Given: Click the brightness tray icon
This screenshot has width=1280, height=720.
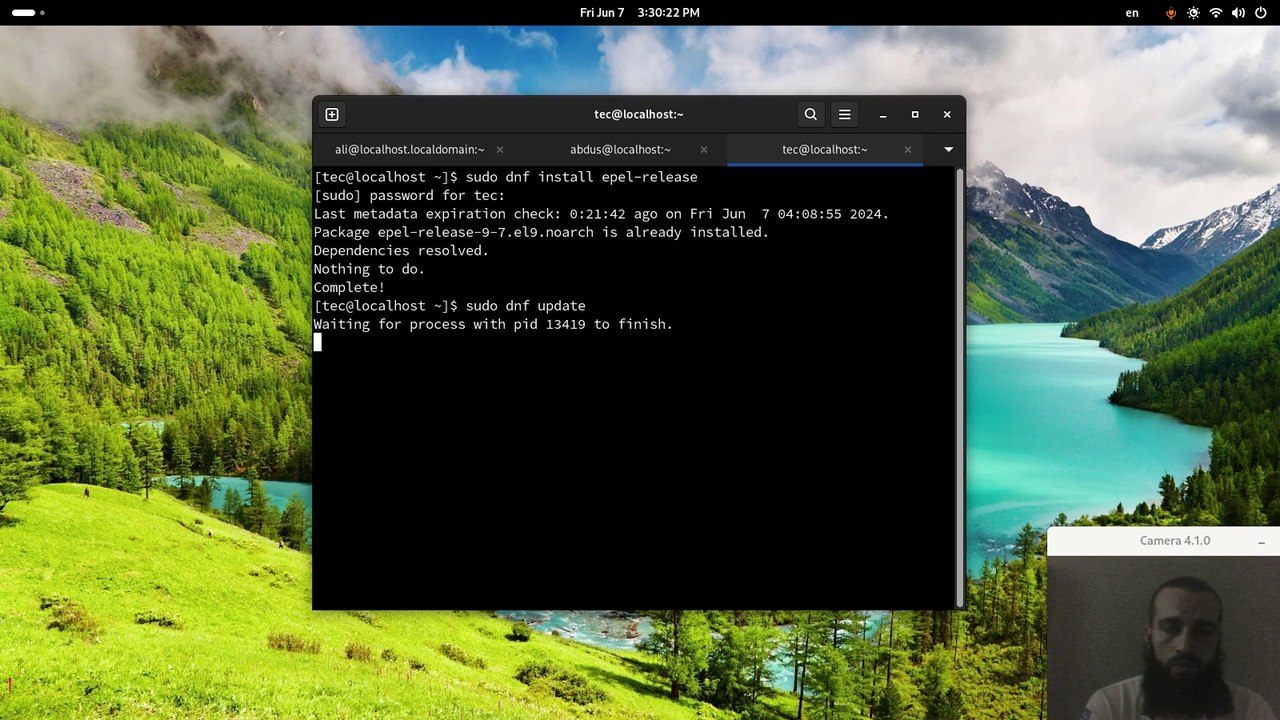Looking at the screenshot, I should click(1193, 13).
